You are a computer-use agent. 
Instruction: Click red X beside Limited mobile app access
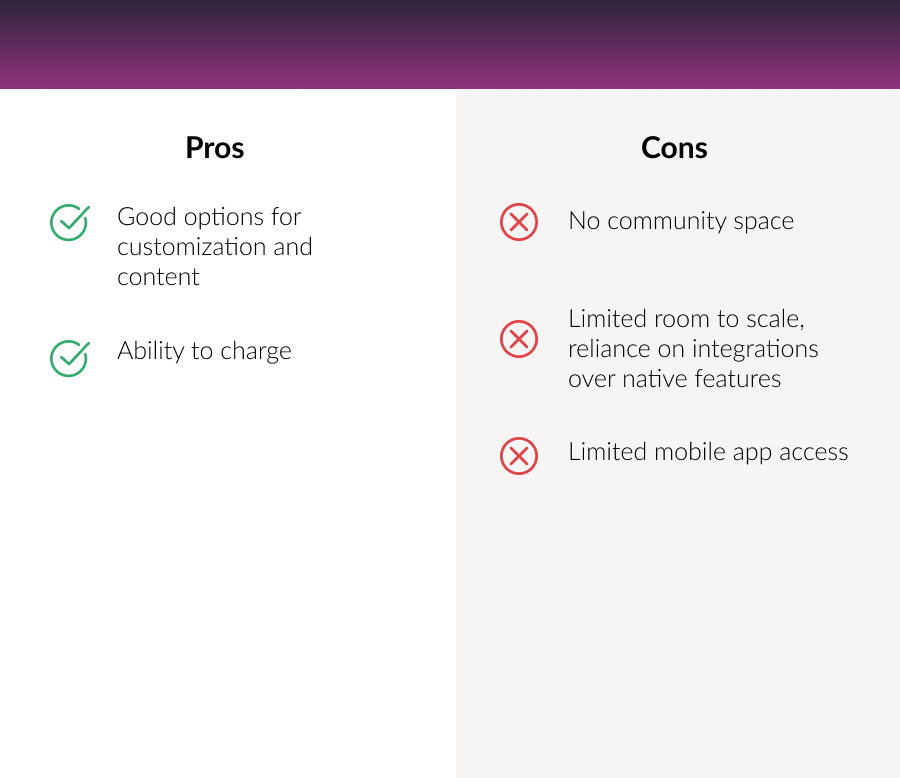pyautogui.click(x=518, y=456)
